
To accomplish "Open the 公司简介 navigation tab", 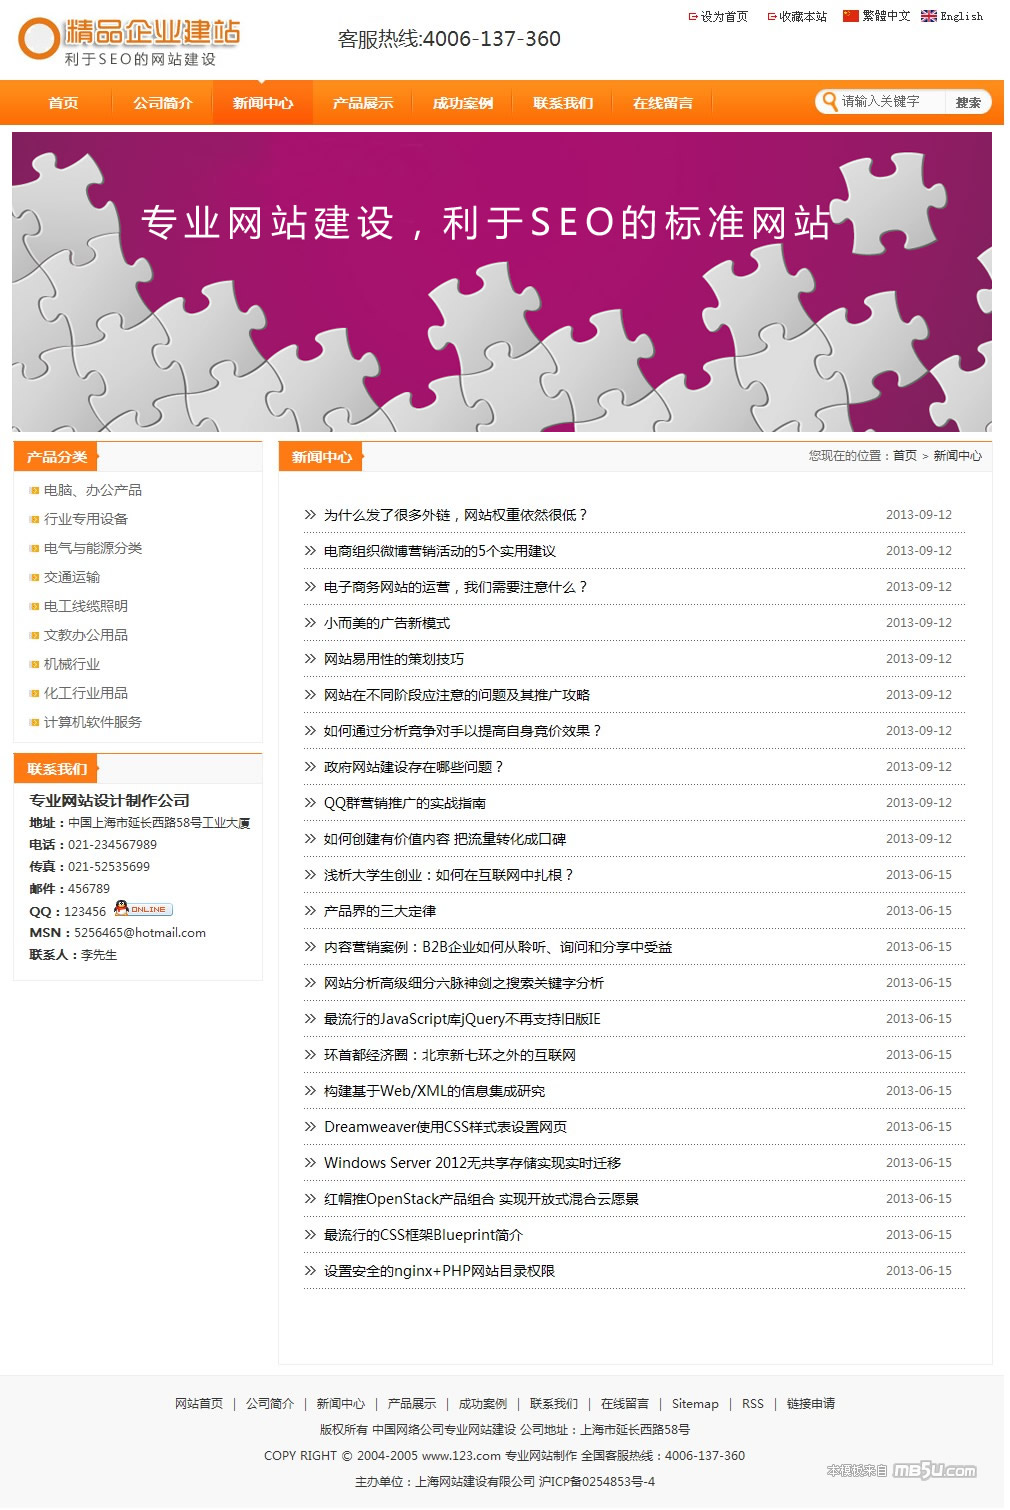I will [162, 103].
